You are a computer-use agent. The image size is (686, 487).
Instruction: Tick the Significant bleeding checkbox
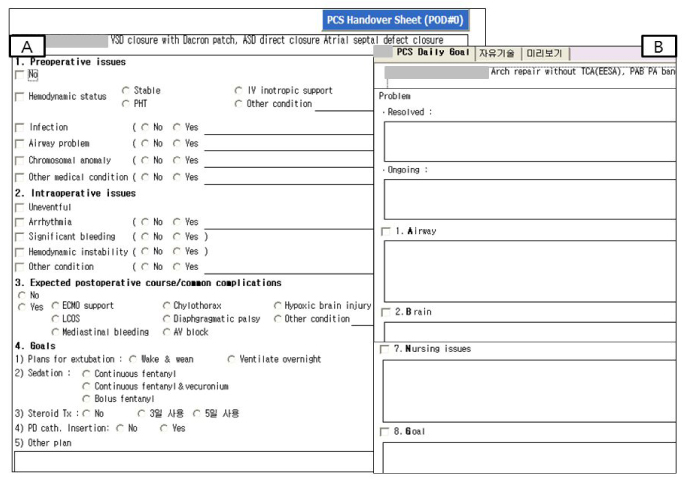[20, 237]
